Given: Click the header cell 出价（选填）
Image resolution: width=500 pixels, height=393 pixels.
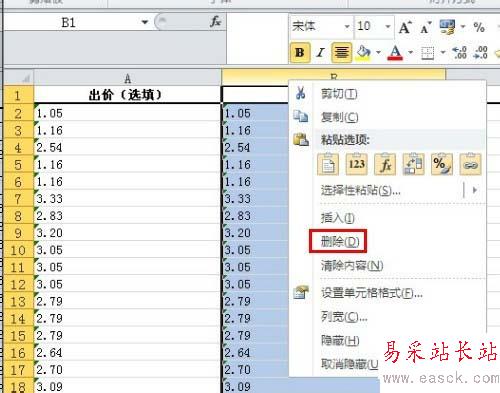Looking at the screenshot, I should [127, 95].
